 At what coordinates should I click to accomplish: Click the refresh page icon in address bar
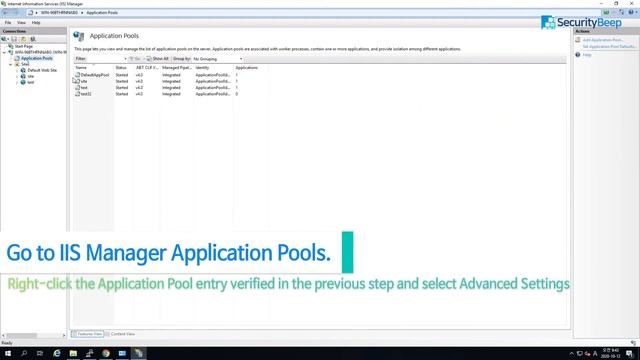tap(621, 13)
